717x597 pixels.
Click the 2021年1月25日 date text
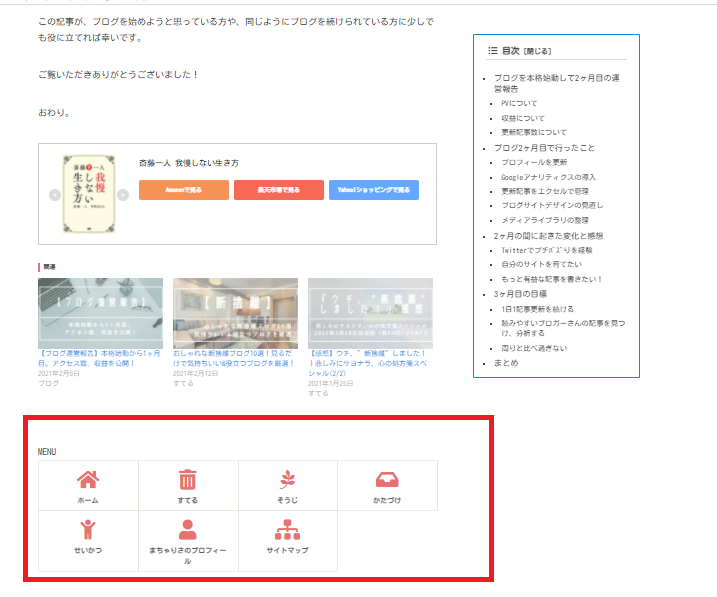tap(331, 384)
